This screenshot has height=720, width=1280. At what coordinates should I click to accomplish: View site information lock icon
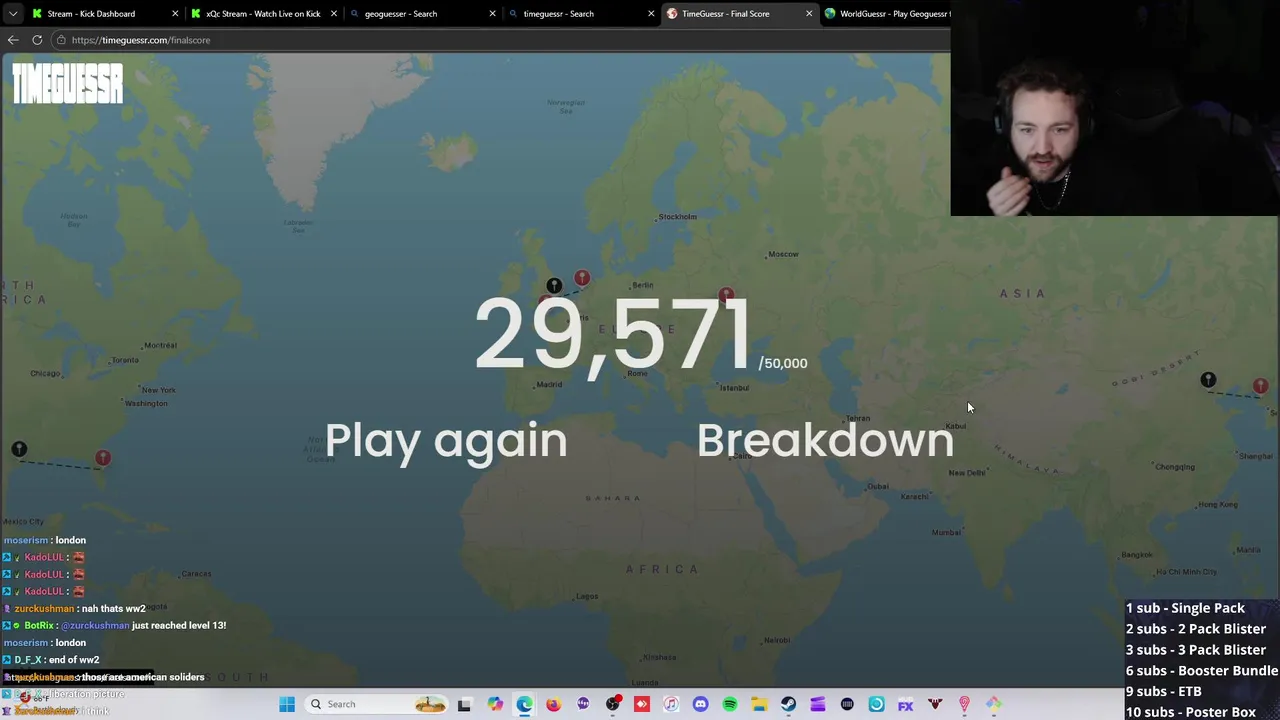coord(61,40)
